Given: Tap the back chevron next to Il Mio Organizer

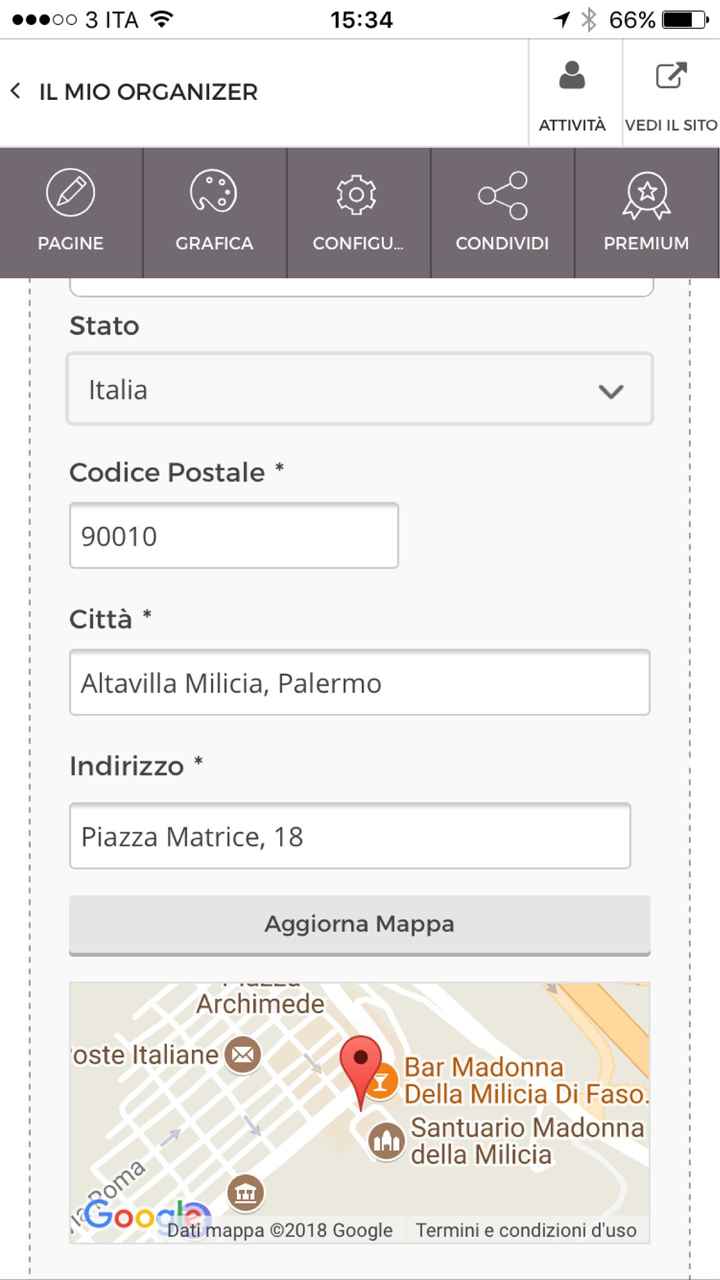Looking at the screenshot, I should 17,90.
